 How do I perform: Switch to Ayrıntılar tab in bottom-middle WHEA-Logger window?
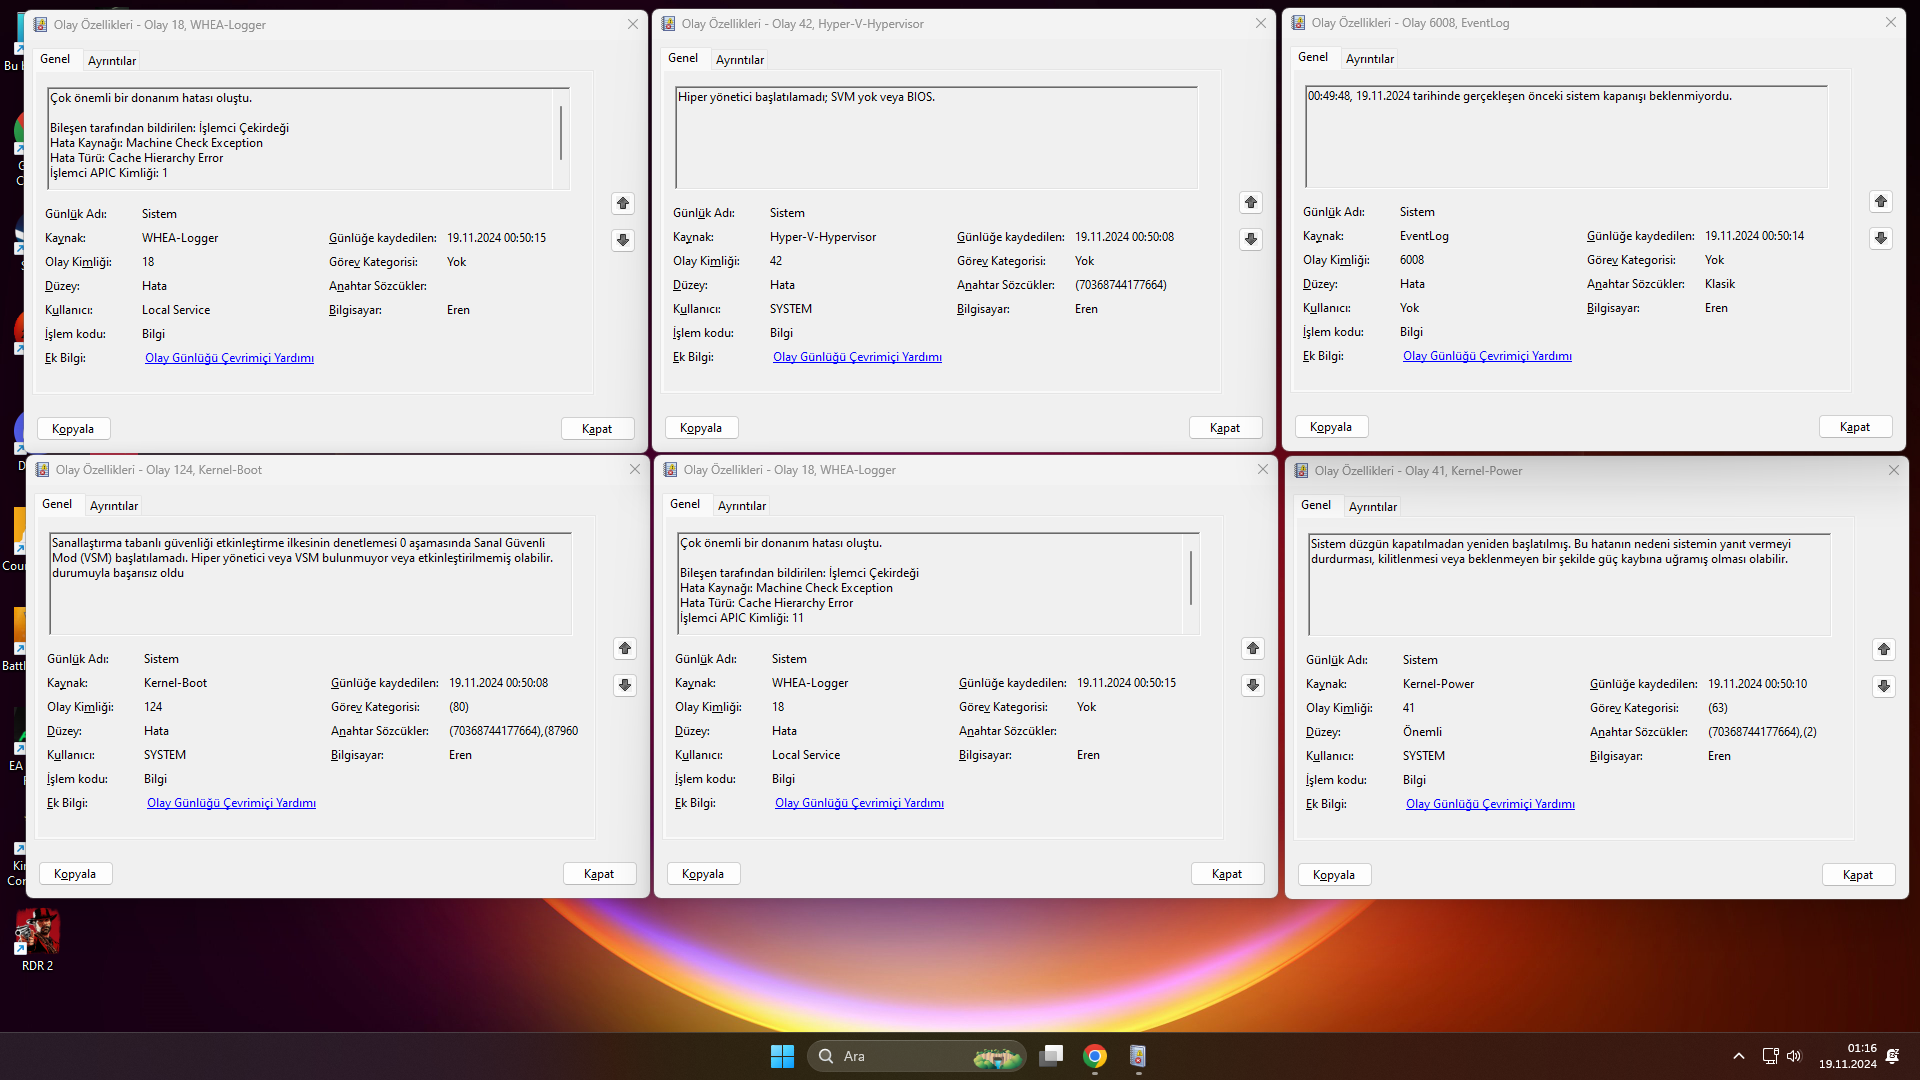(x=742, y=506)
